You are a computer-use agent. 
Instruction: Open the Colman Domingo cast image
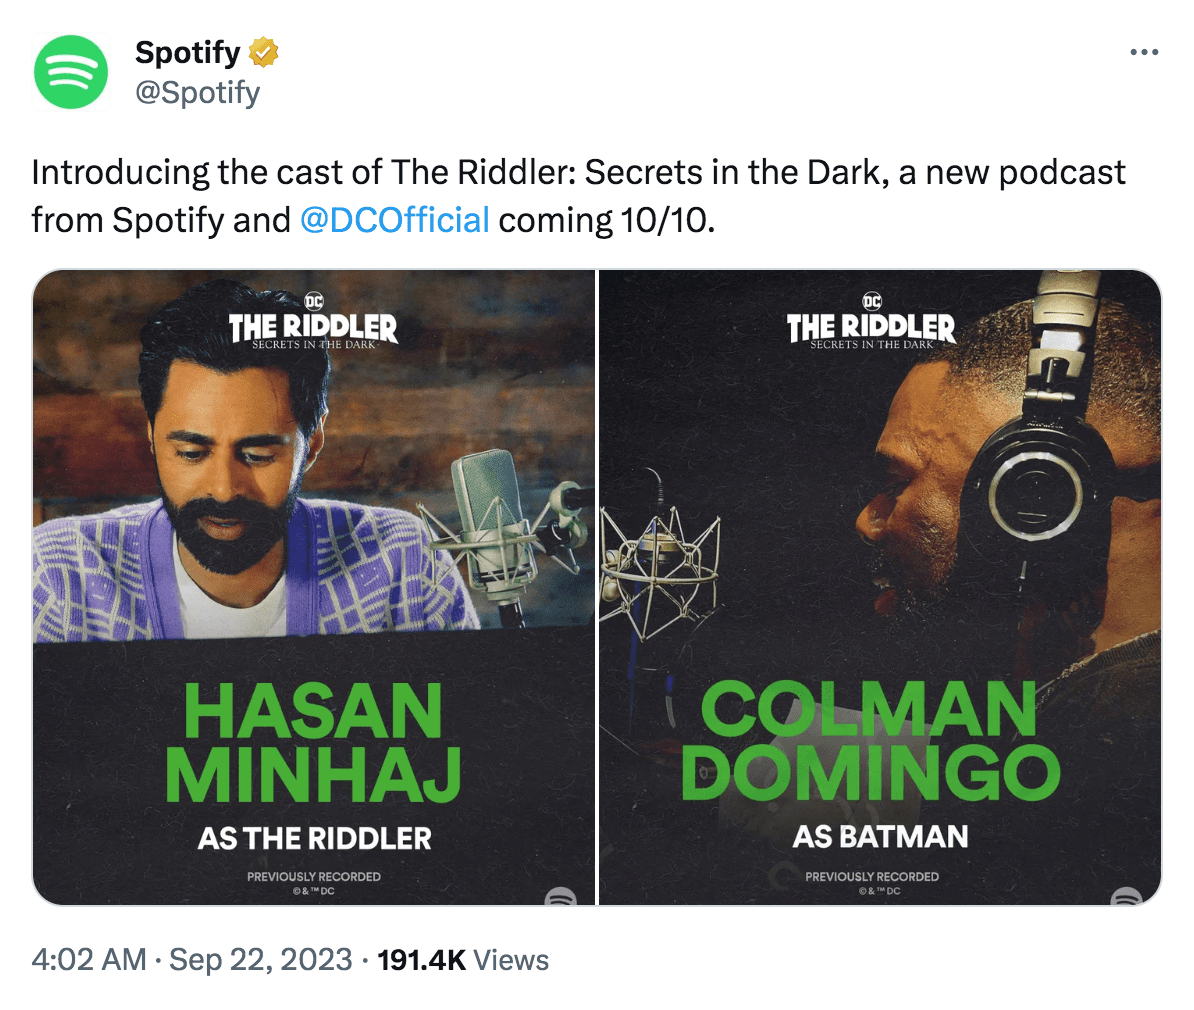pos(880,587)
